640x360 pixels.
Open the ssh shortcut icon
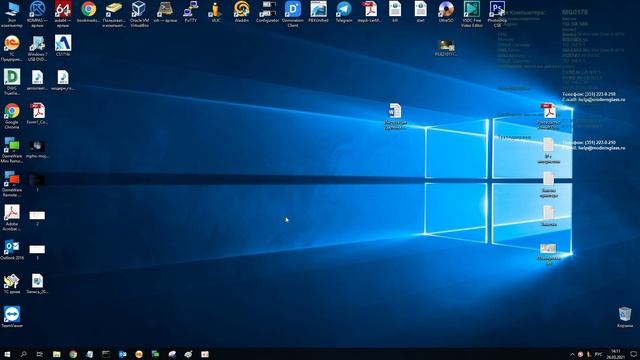tap(165, 11)
